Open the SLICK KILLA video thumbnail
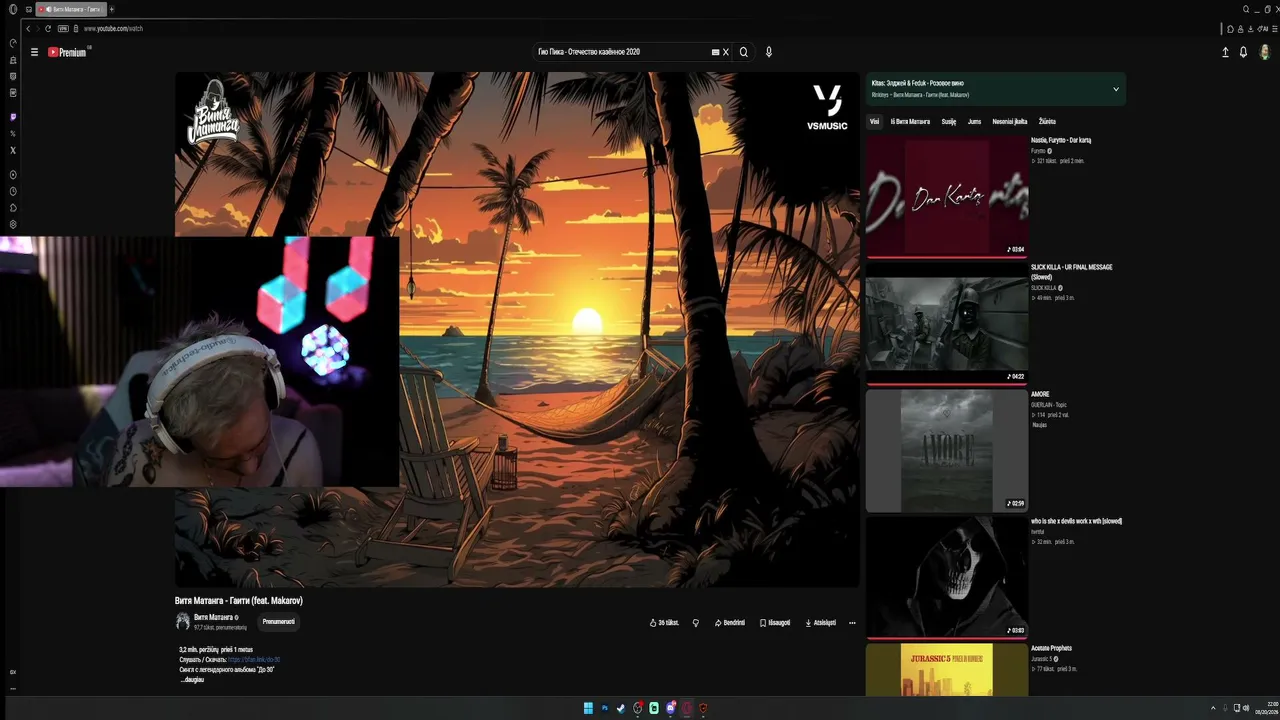Viewport: 1280px width, 720px height. [x=946, y=323]
